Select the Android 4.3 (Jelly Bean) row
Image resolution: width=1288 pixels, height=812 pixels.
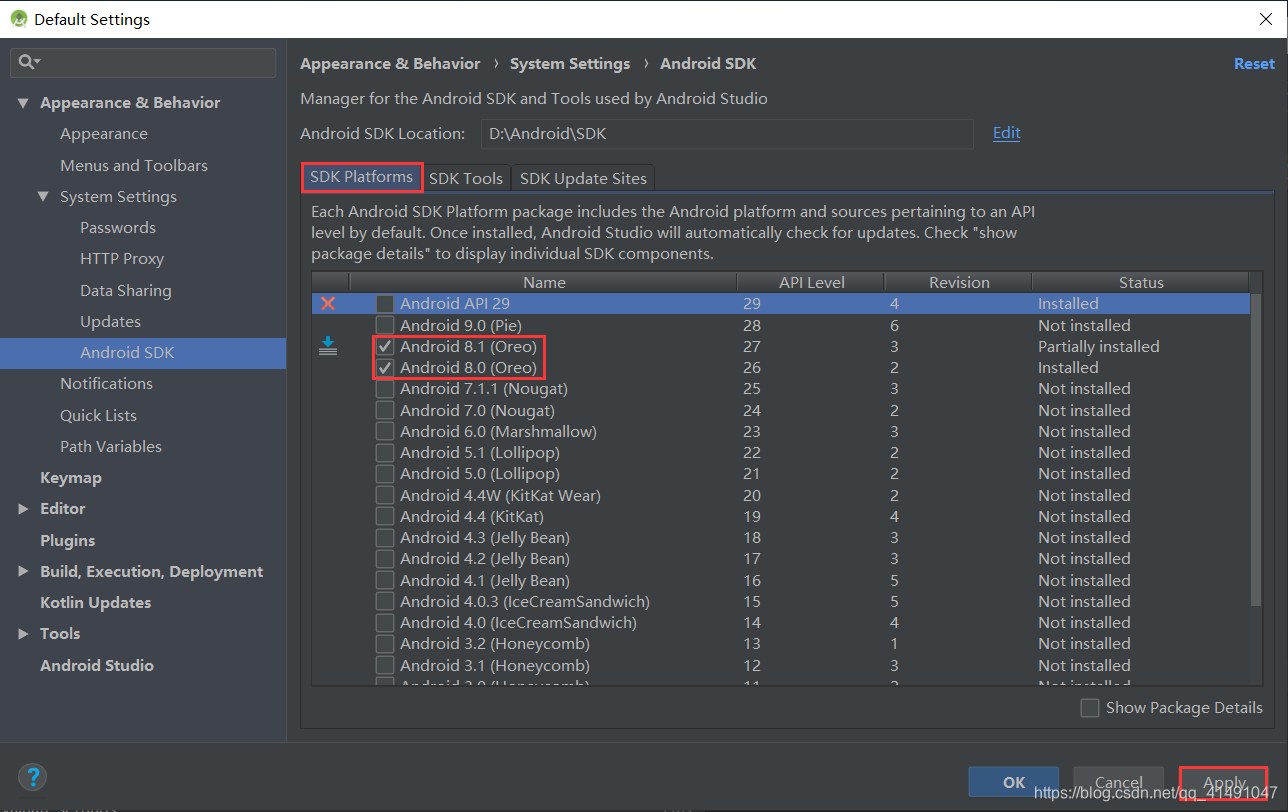pyautogui.click(x=780, y=538)
